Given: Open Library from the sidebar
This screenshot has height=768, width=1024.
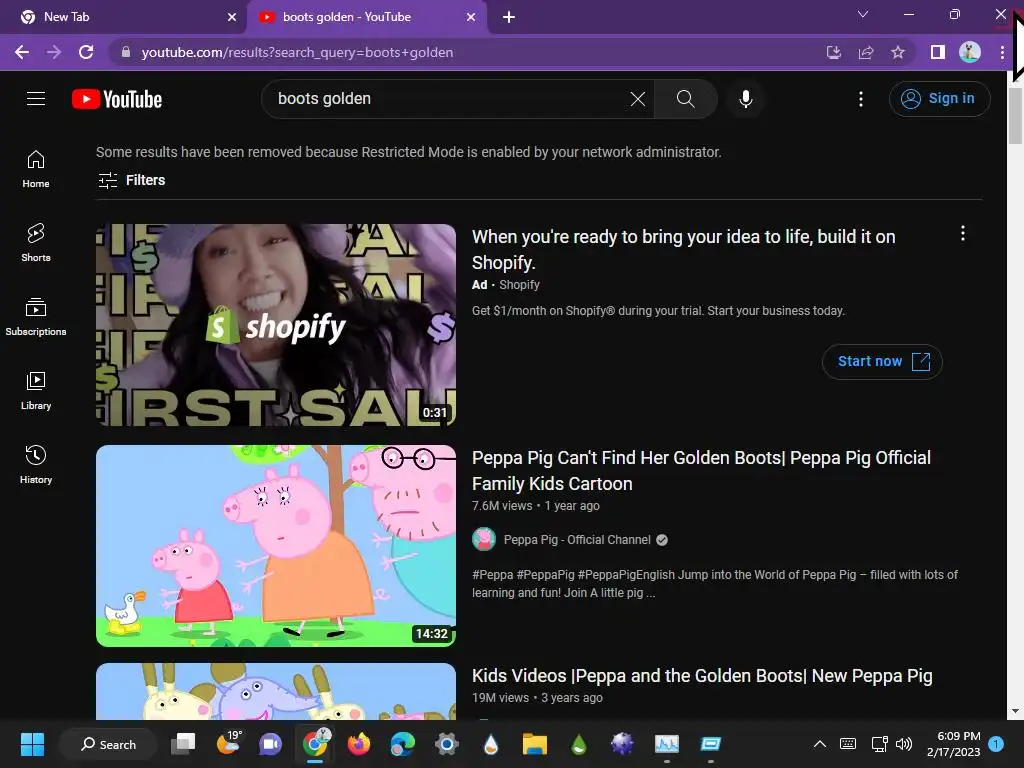Looking at the screenshot, I should tap(36, 391).
